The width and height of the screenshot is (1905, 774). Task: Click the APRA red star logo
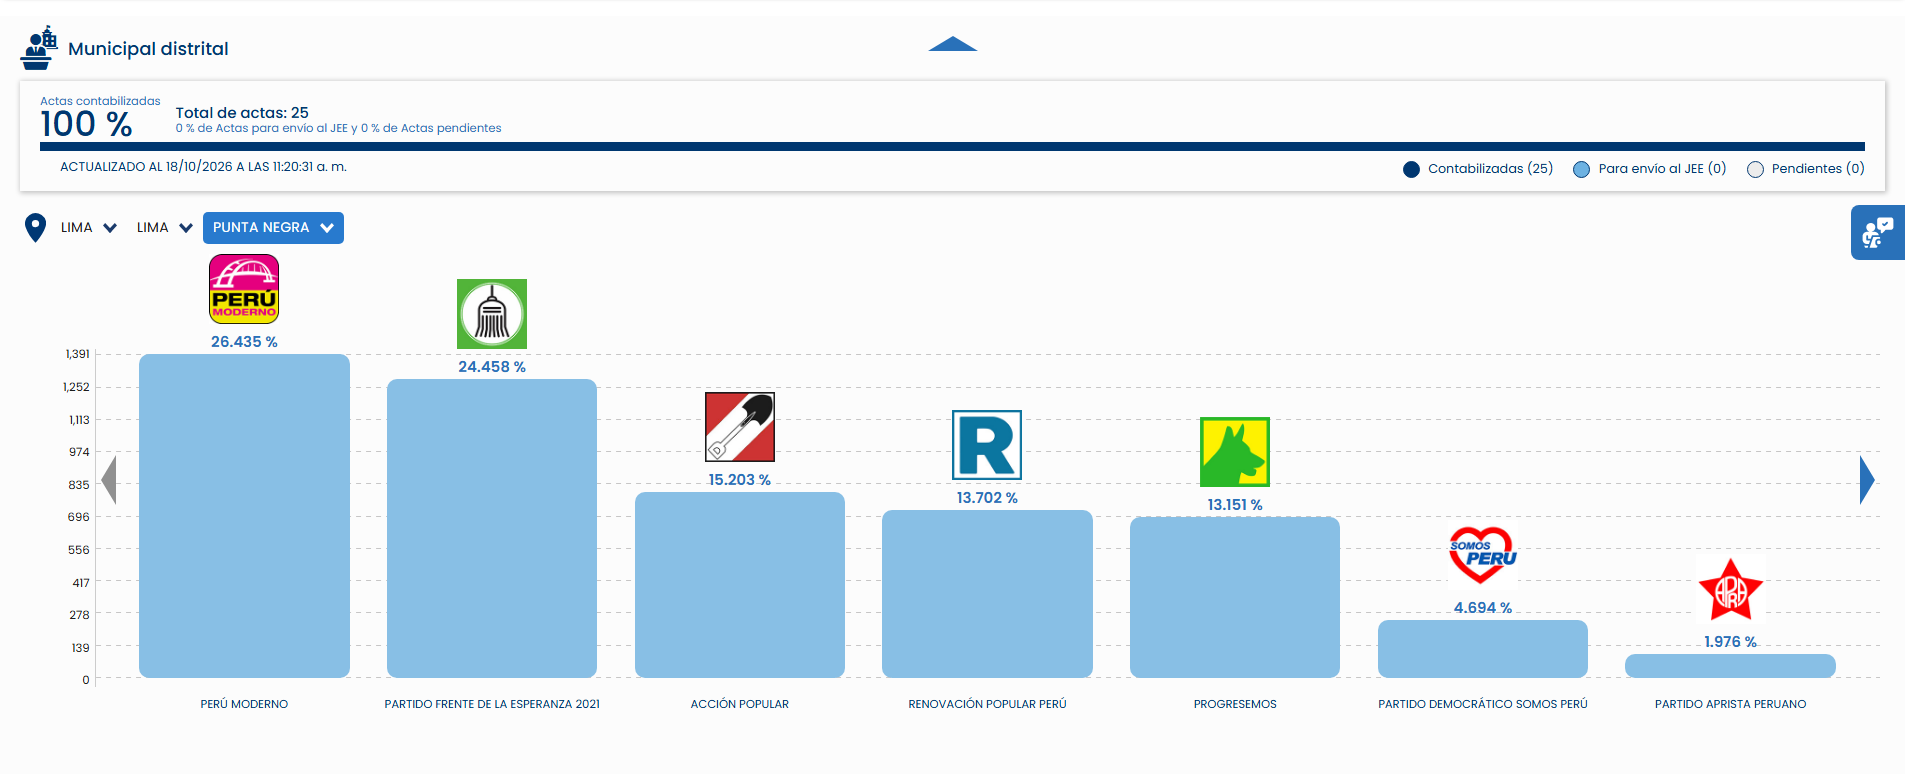(1730, 590)
